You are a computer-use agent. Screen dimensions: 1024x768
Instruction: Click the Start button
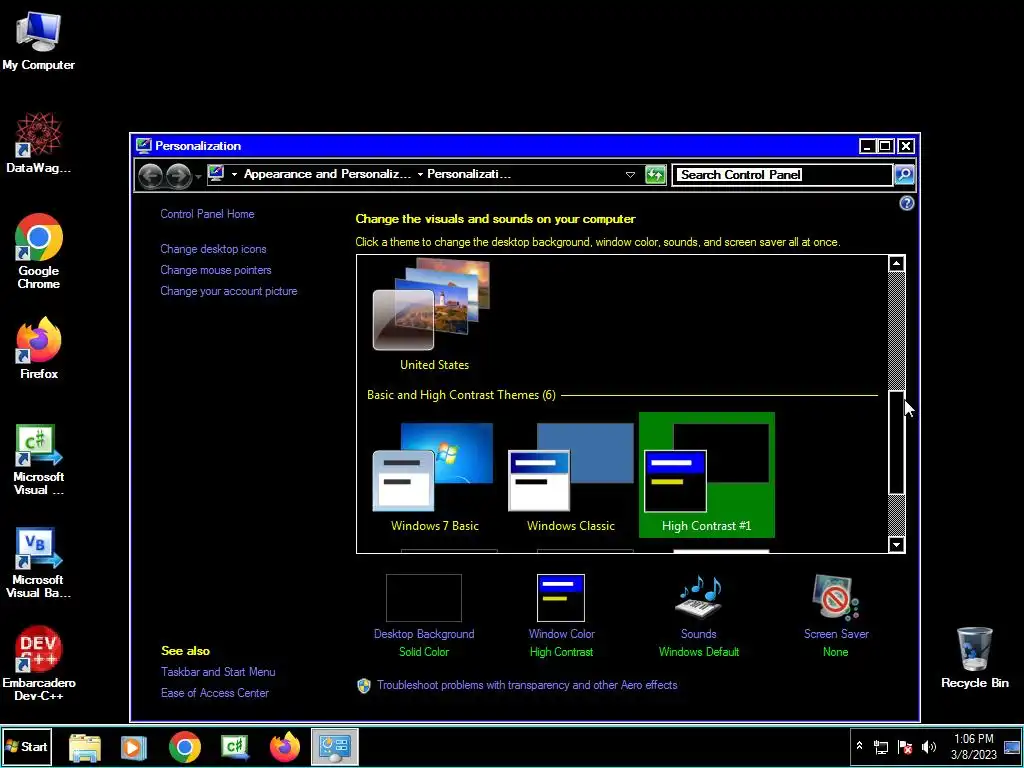[x=26, y=746]
